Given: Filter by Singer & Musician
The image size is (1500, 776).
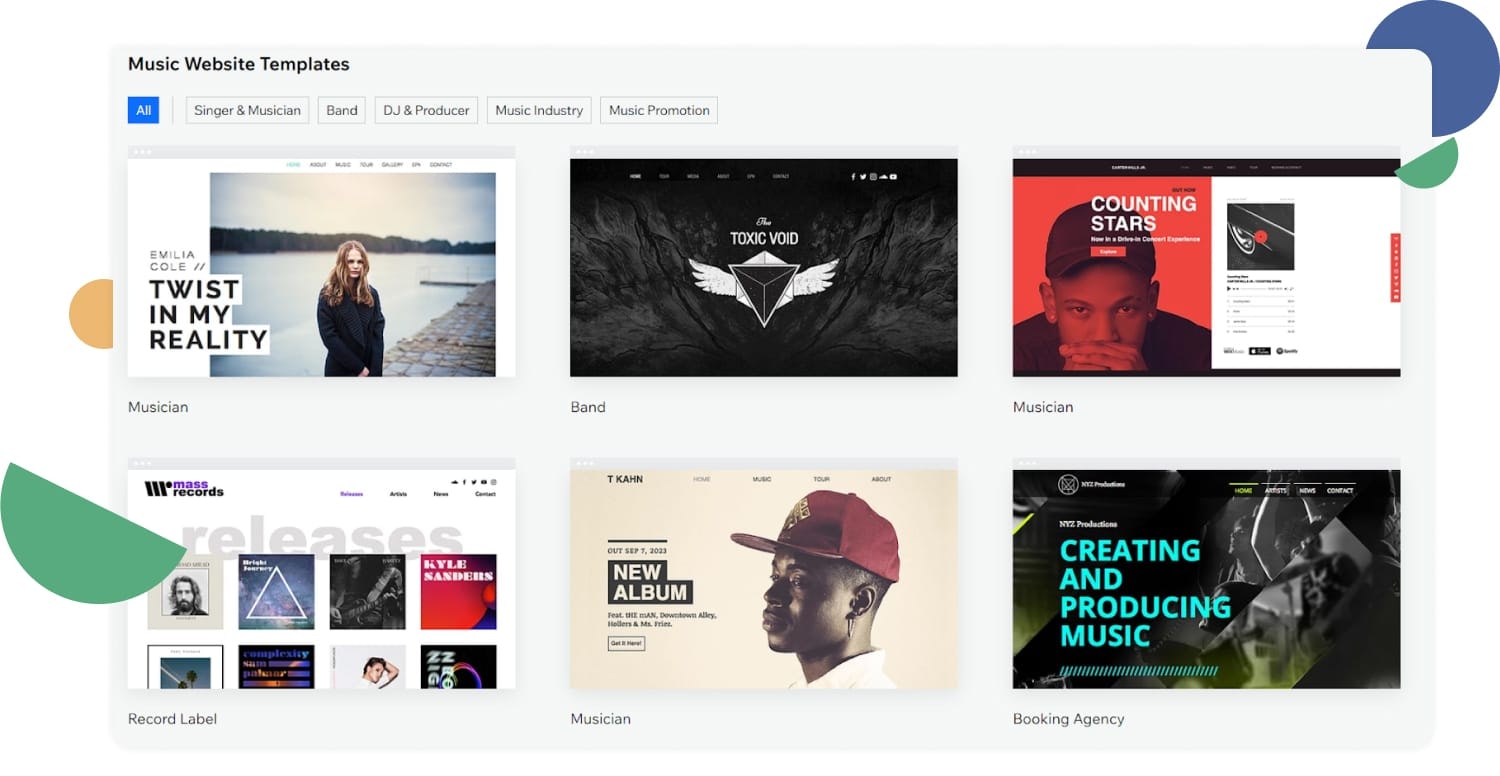Looking at the screenshot, I should tap(247, 110).
